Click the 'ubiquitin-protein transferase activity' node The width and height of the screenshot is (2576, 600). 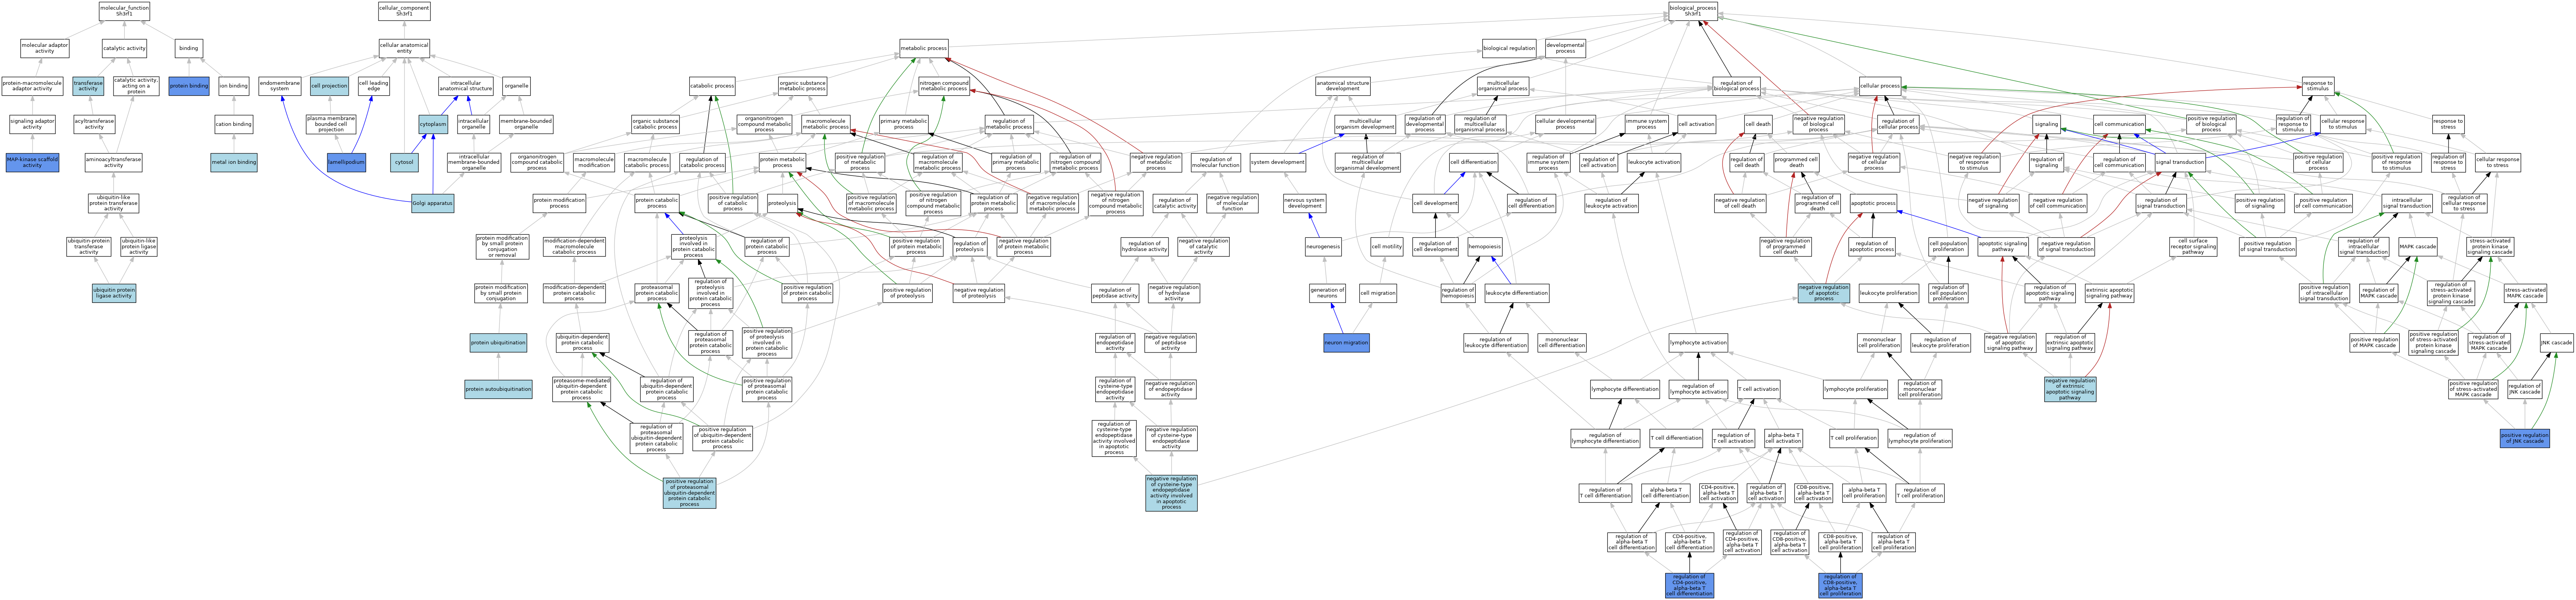pyautogui.click(x=89, y=246)
